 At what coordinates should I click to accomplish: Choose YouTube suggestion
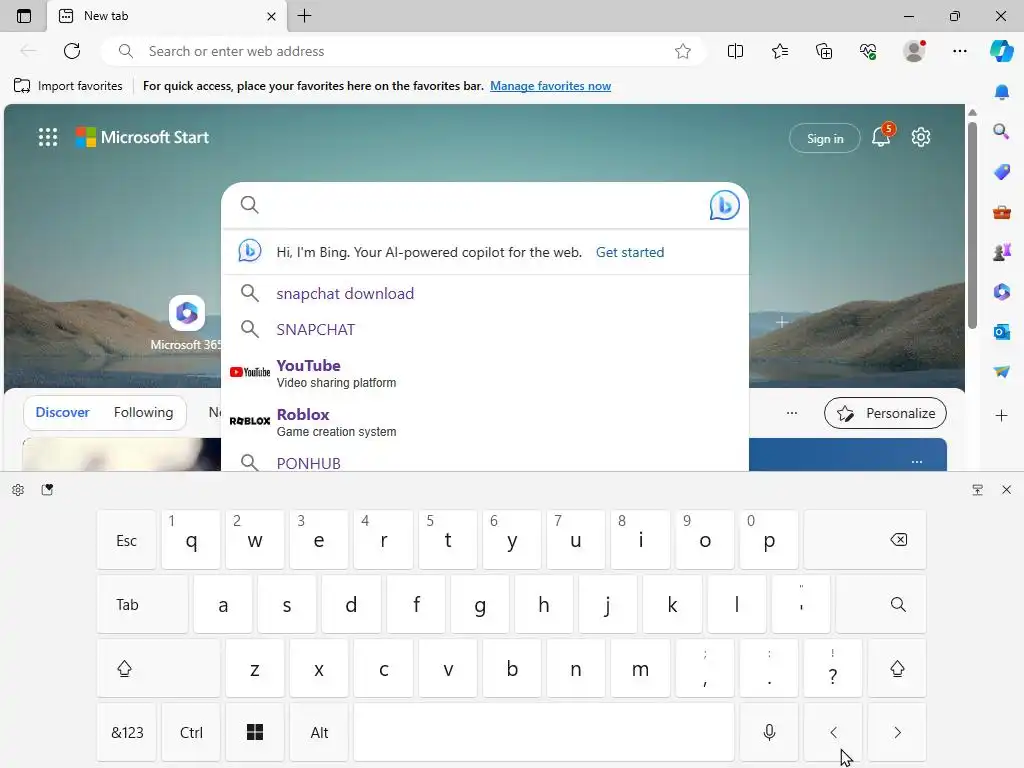click(x=485, y=373)
